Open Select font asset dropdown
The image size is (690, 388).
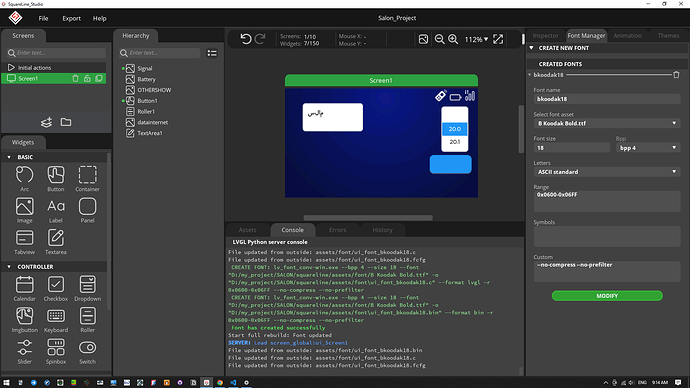[x=607, y=124]
